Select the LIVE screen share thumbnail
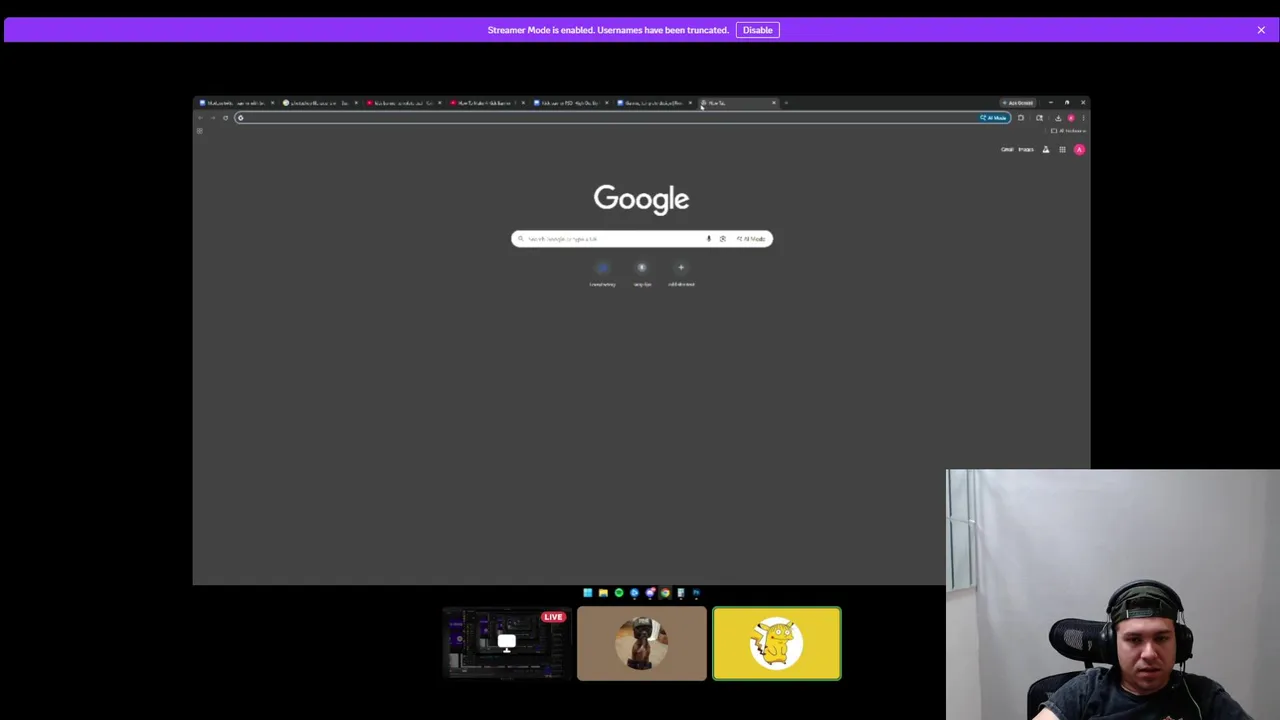Screen dimensions: 1280x720 507,643
